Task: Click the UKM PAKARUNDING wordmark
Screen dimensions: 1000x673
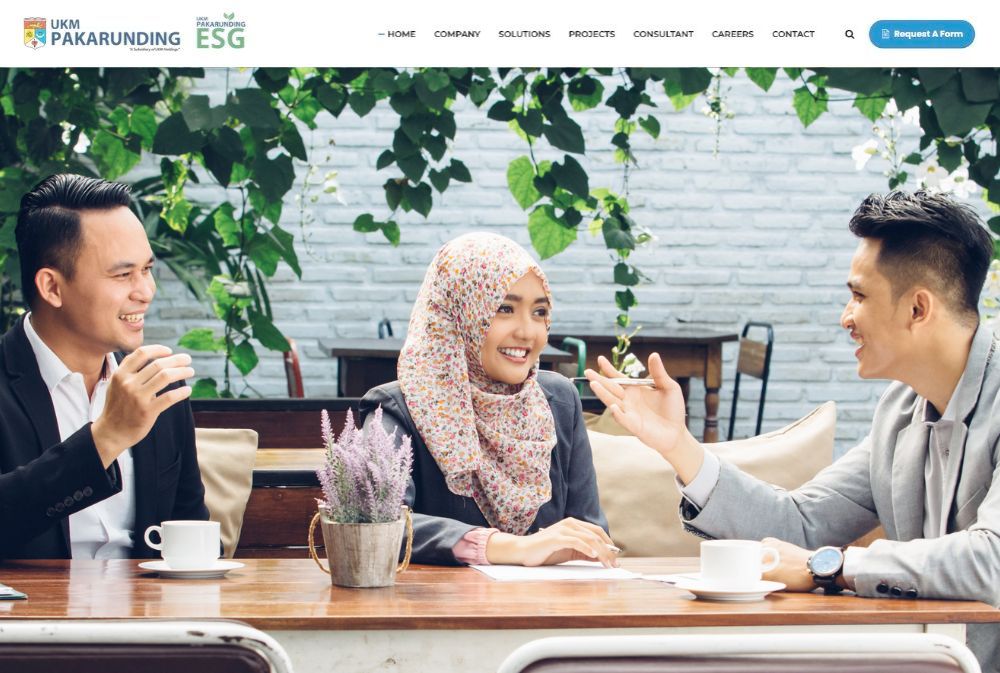Action: click(115, 33)
